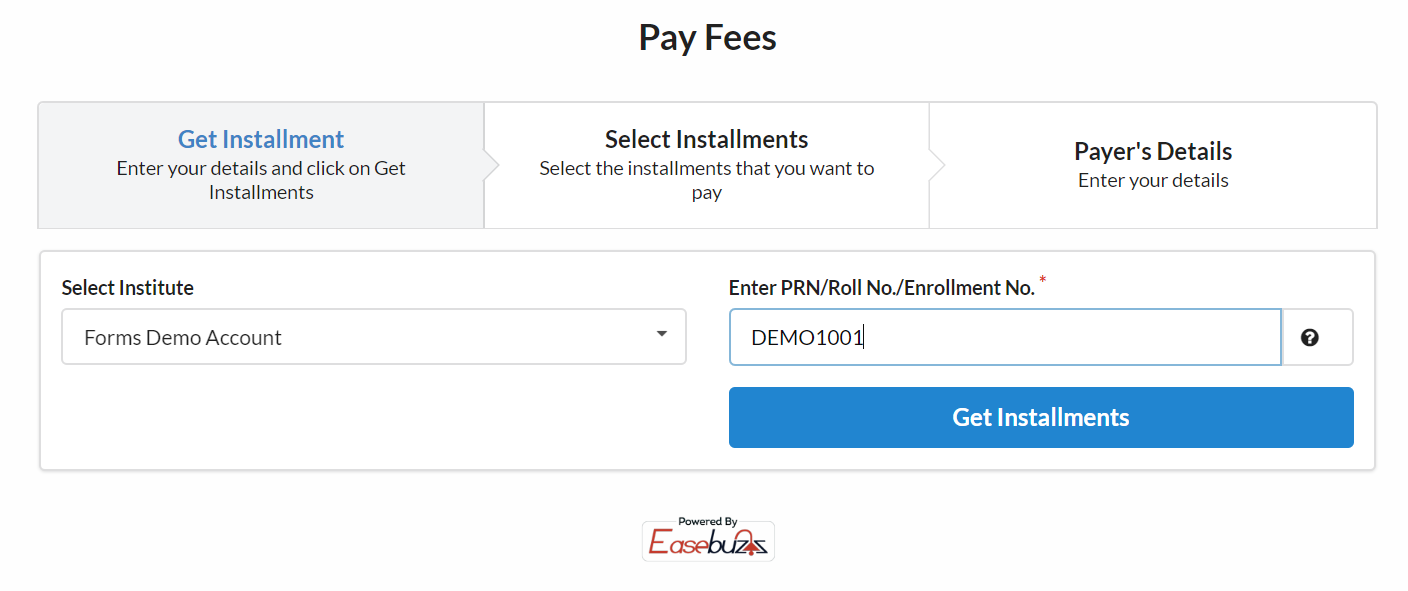The width and height of the screenshot is (1408, 591).
Task: Expand the Forms Demo Account institute selector
Action: (x=373, y=337)
